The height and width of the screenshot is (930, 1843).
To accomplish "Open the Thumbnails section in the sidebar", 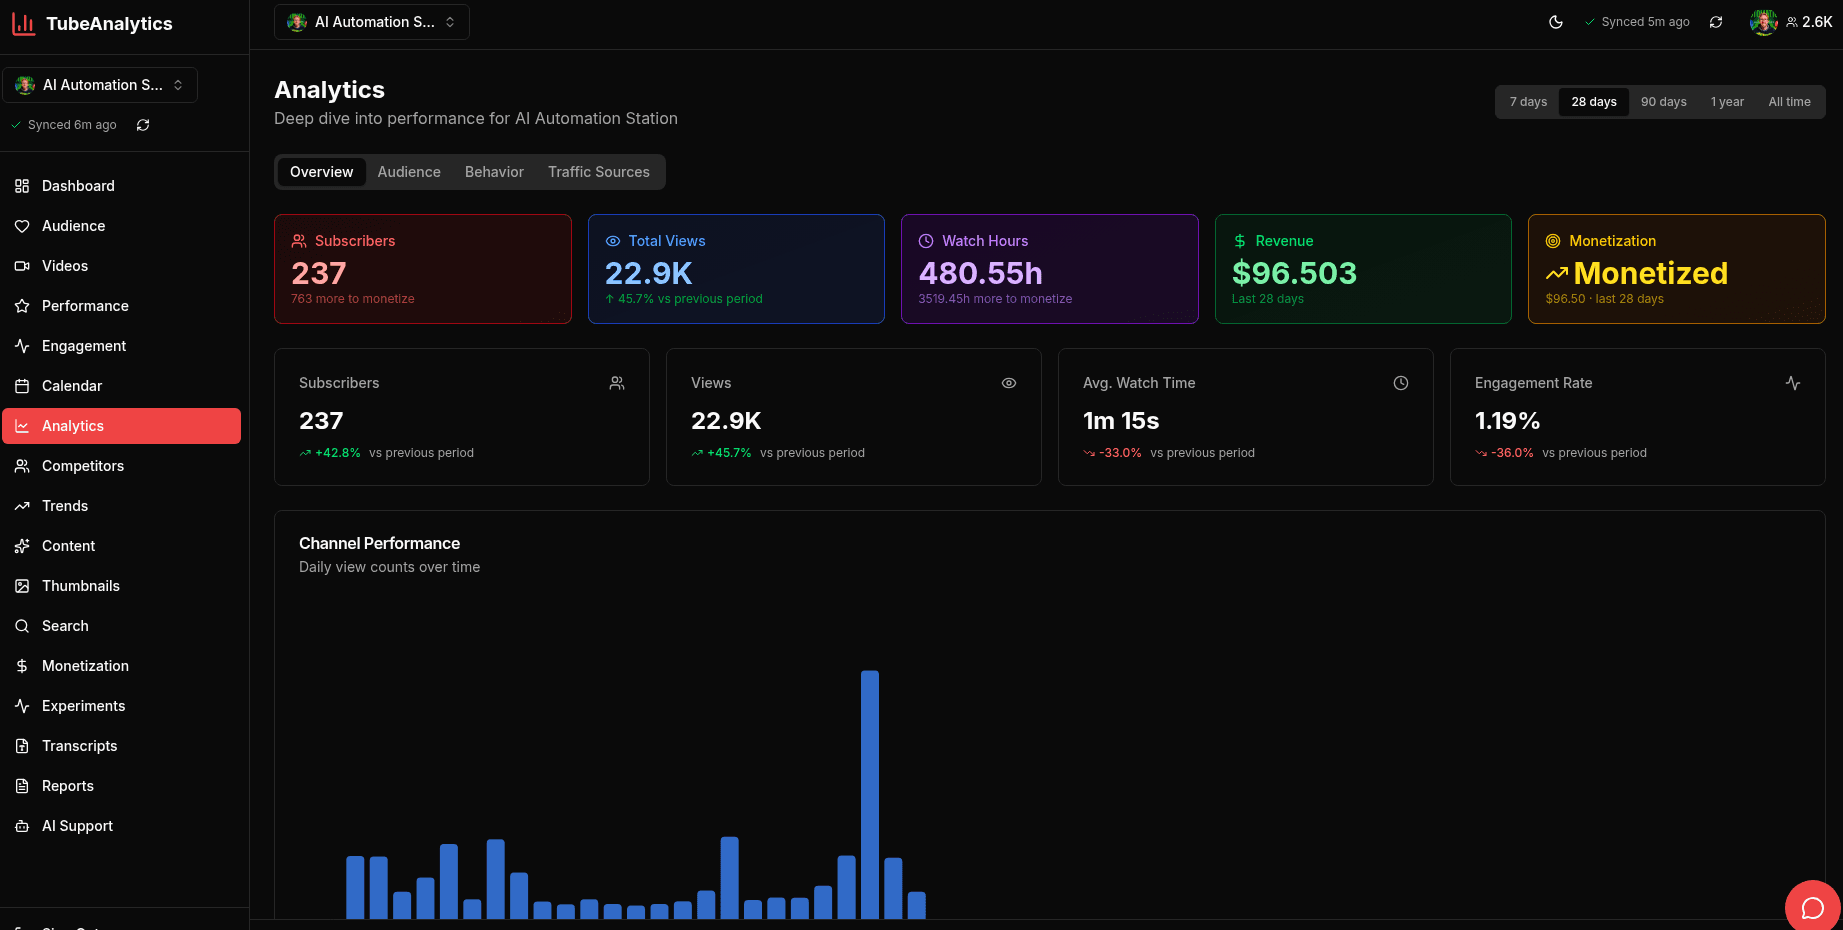I will click(x=80, y=585).
